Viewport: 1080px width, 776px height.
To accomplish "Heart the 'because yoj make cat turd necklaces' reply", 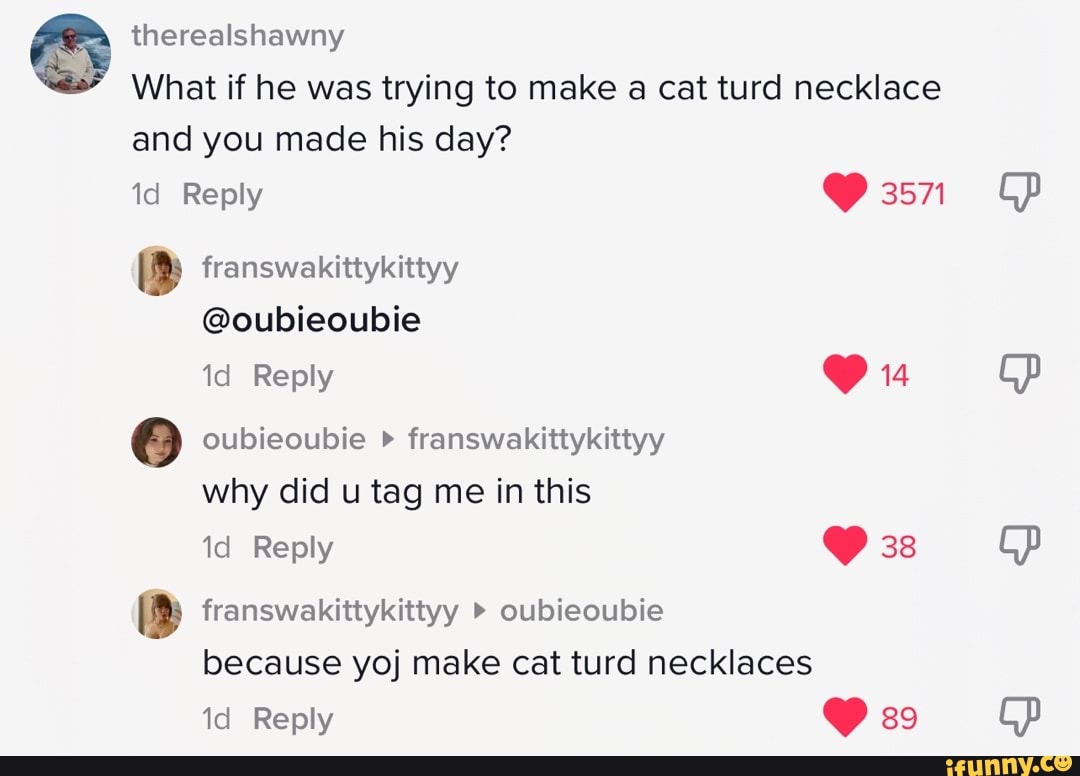I will pyautogui.click(x=846, y=716).
